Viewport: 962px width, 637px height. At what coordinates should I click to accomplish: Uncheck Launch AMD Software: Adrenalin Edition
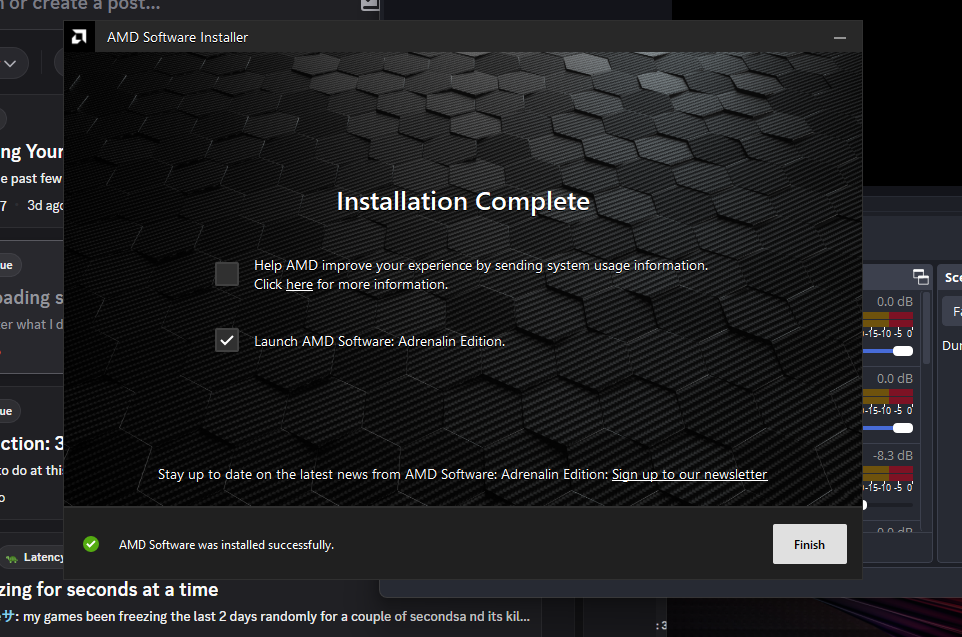pyautogui.click(x=227, y=340)
